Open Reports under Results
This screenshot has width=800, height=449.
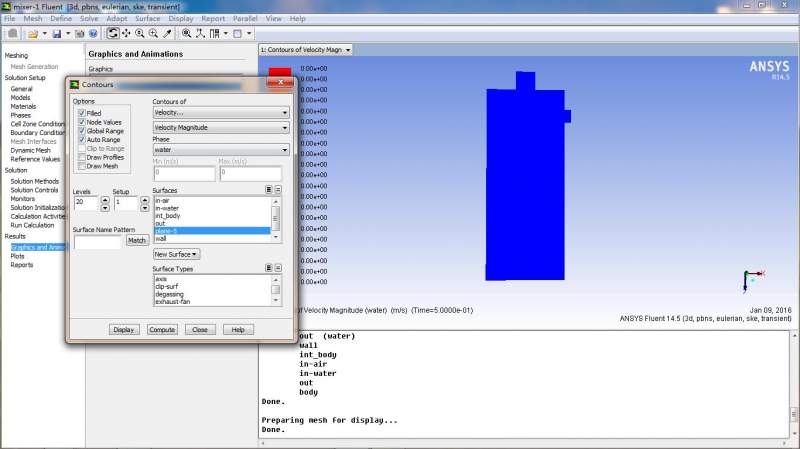[x=21, y=265]
